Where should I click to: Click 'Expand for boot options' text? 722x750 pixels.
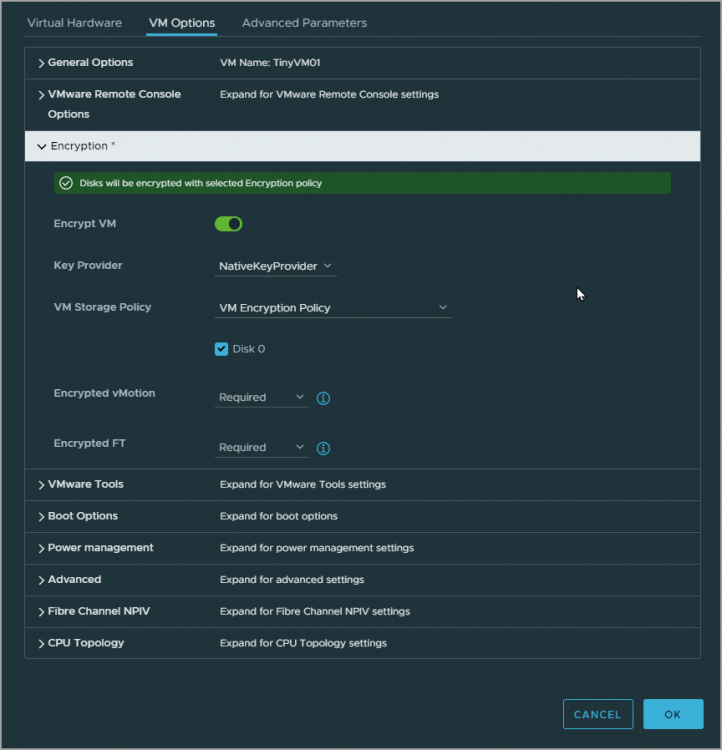[x=278, y=516]
